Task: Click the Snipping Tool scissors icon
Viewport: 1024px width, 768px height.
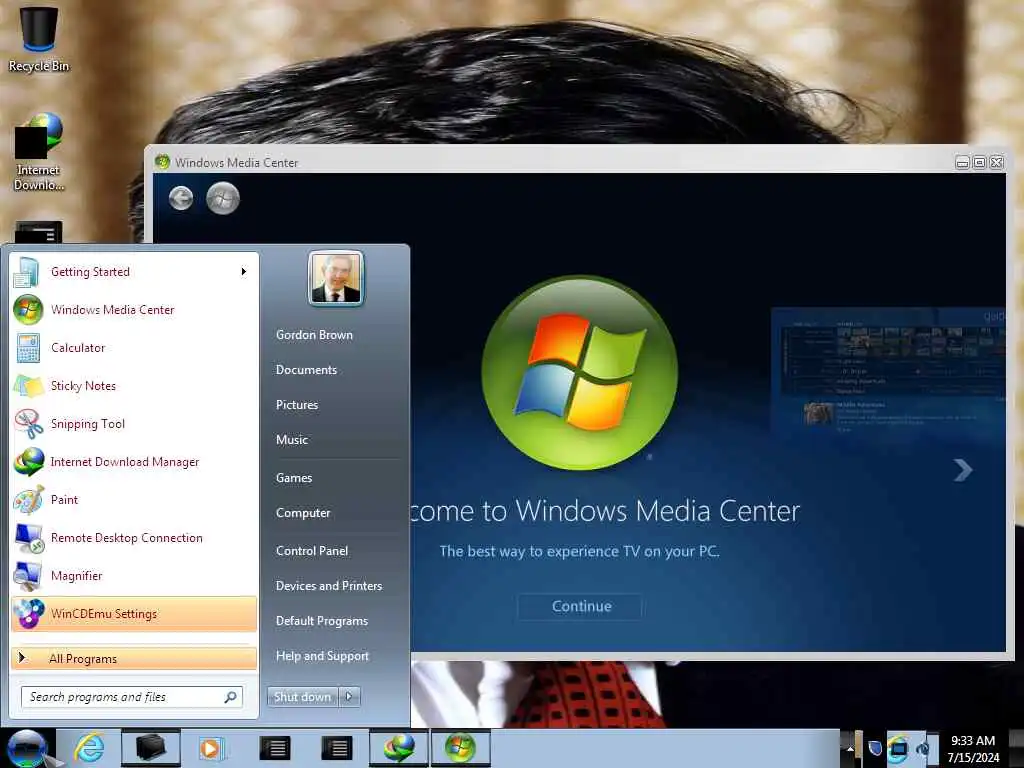Action: [29, 423]
